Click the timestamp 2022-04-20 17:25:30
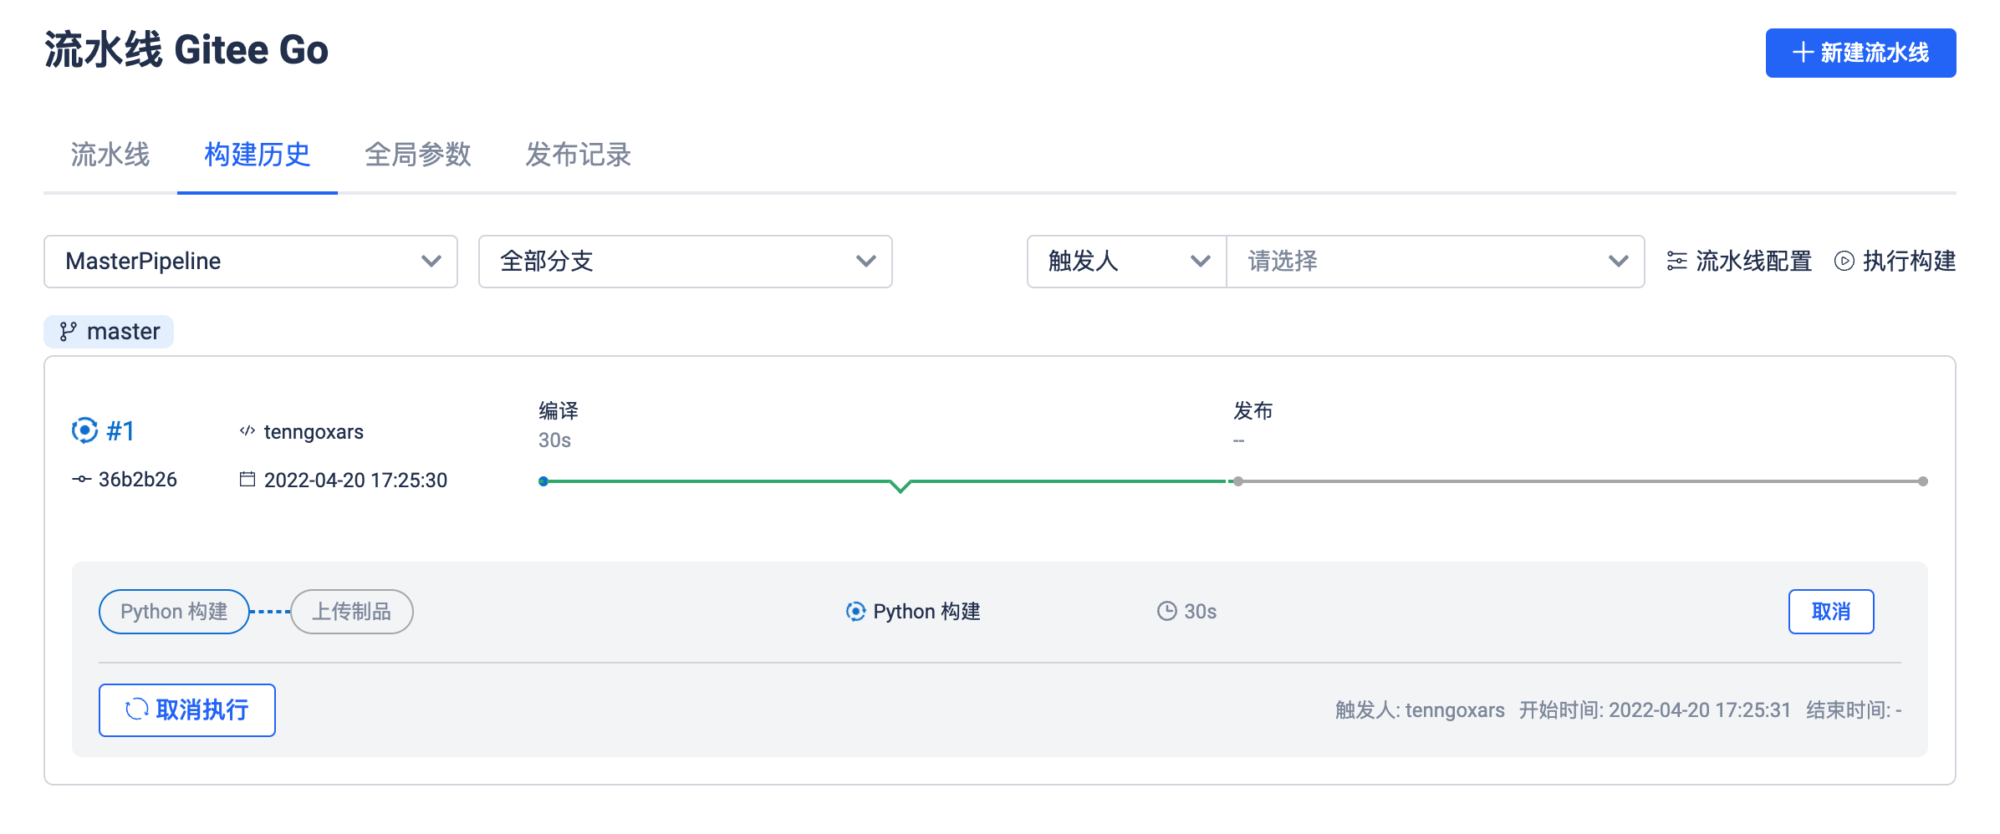Viewport: 2000px width, 834px height. [x=355, y=480]
